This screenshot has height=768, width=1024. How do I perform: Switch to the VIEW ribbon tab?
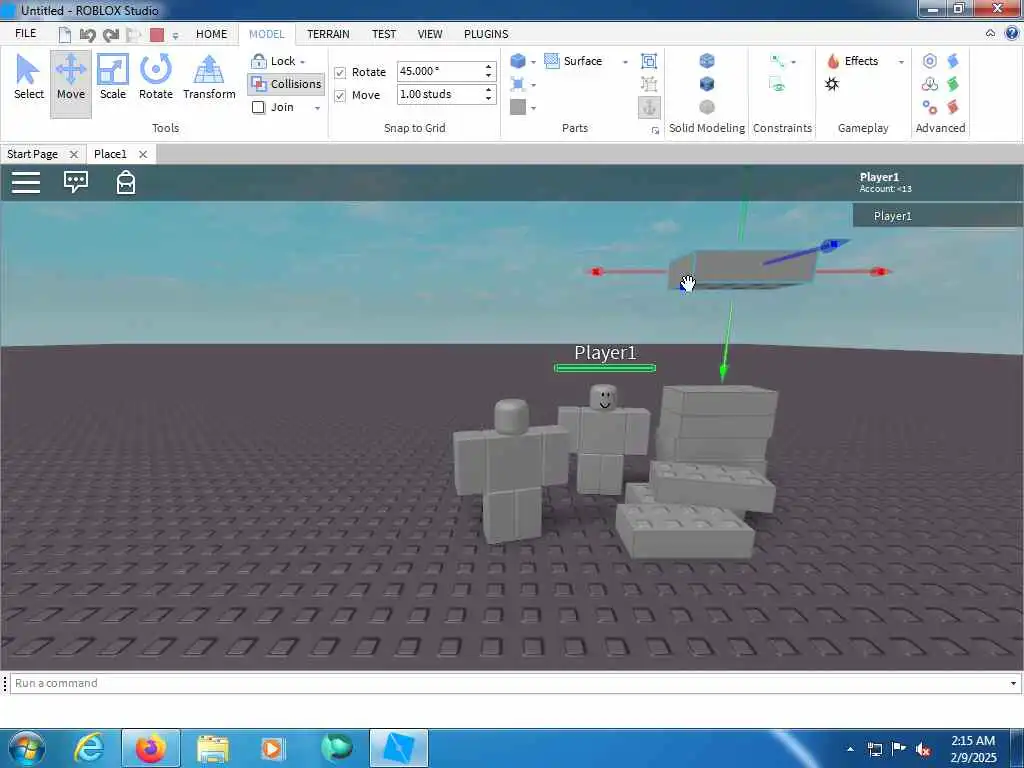tap(430, 34)
